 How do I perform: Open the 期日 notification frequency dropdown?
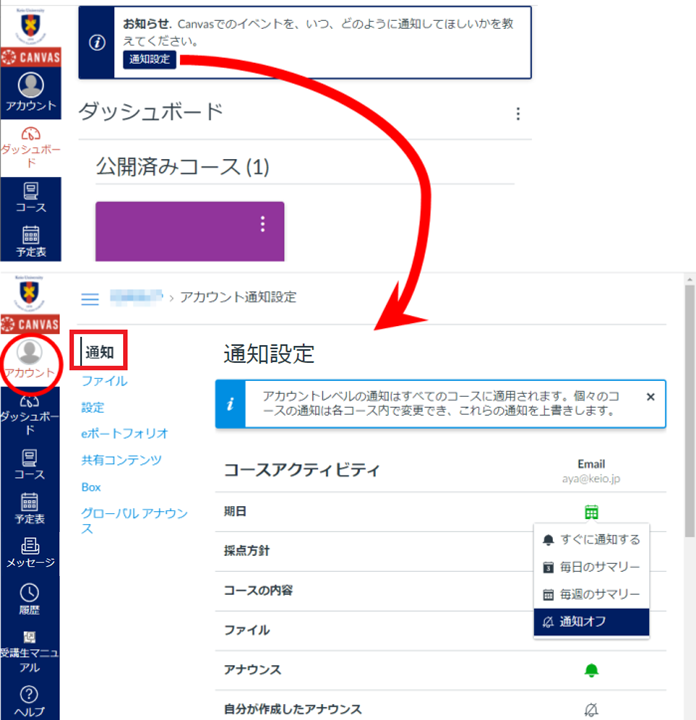591,512
